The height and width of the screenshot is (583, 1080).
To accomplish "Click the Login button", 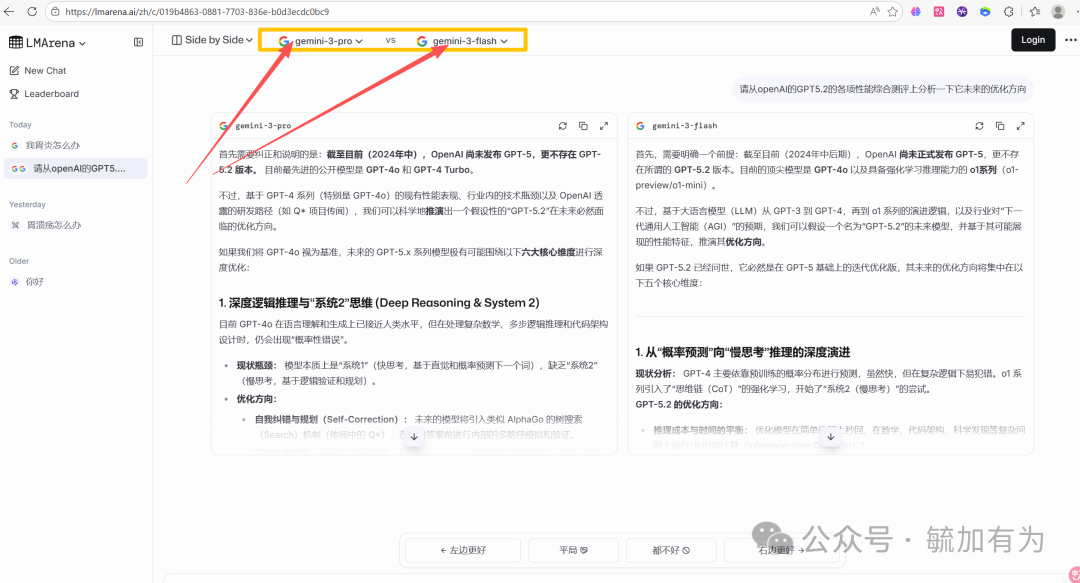I will coord(1033,39).
